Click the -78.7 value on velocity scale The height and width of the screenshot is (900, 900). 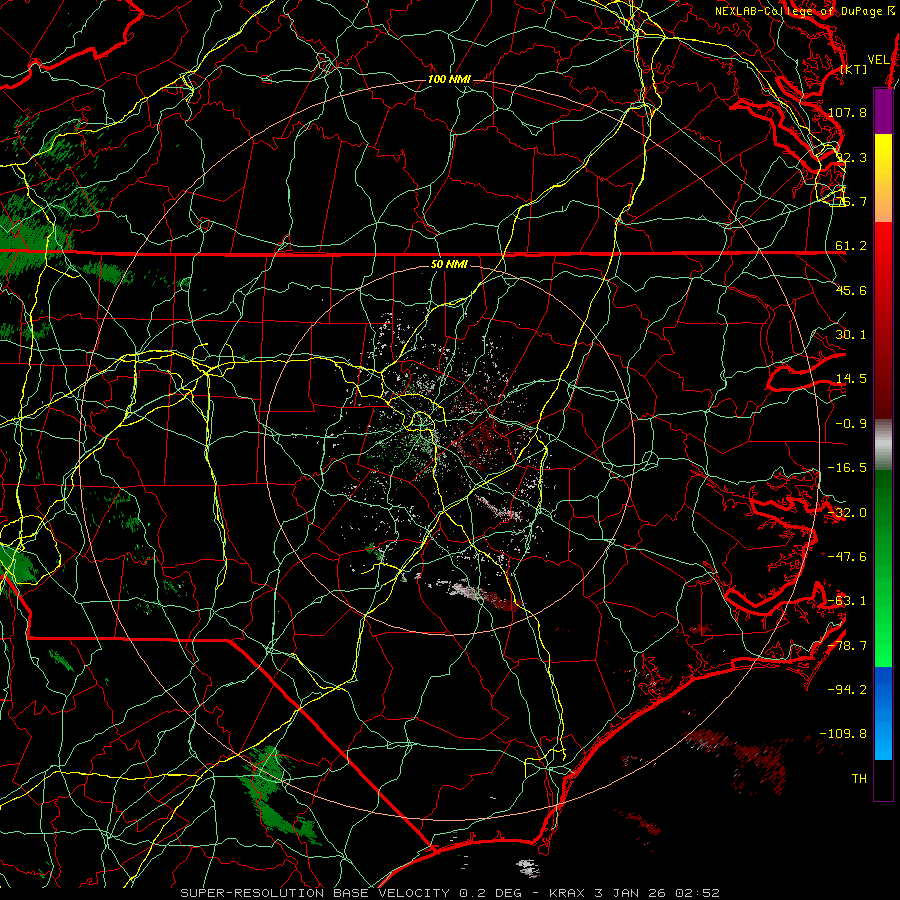(847, 646)
